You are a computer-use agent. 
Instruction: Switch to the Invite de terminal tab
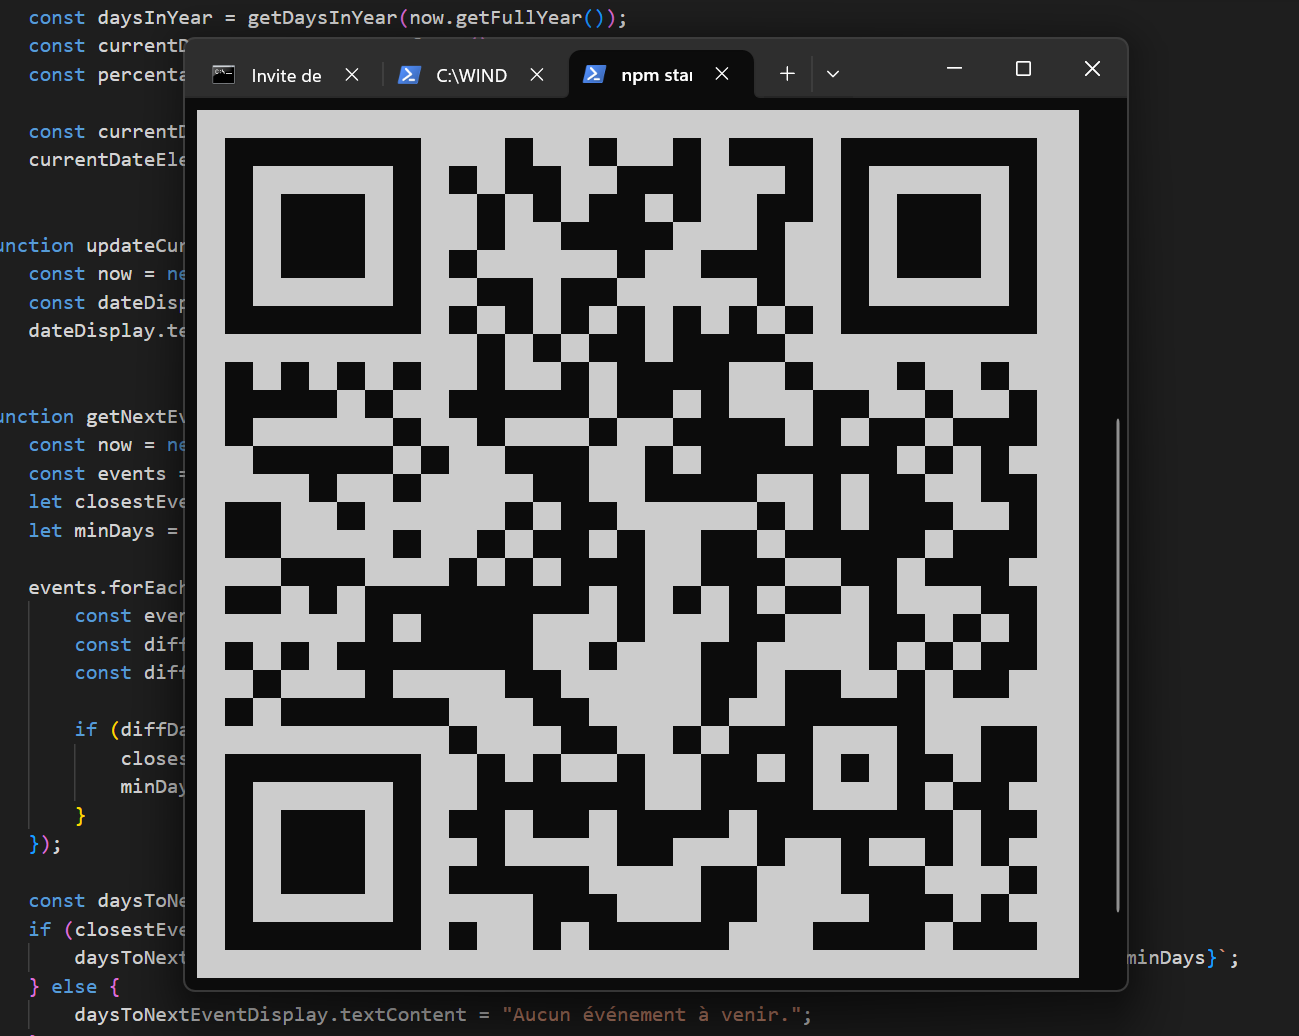click(x=286, y=75)
